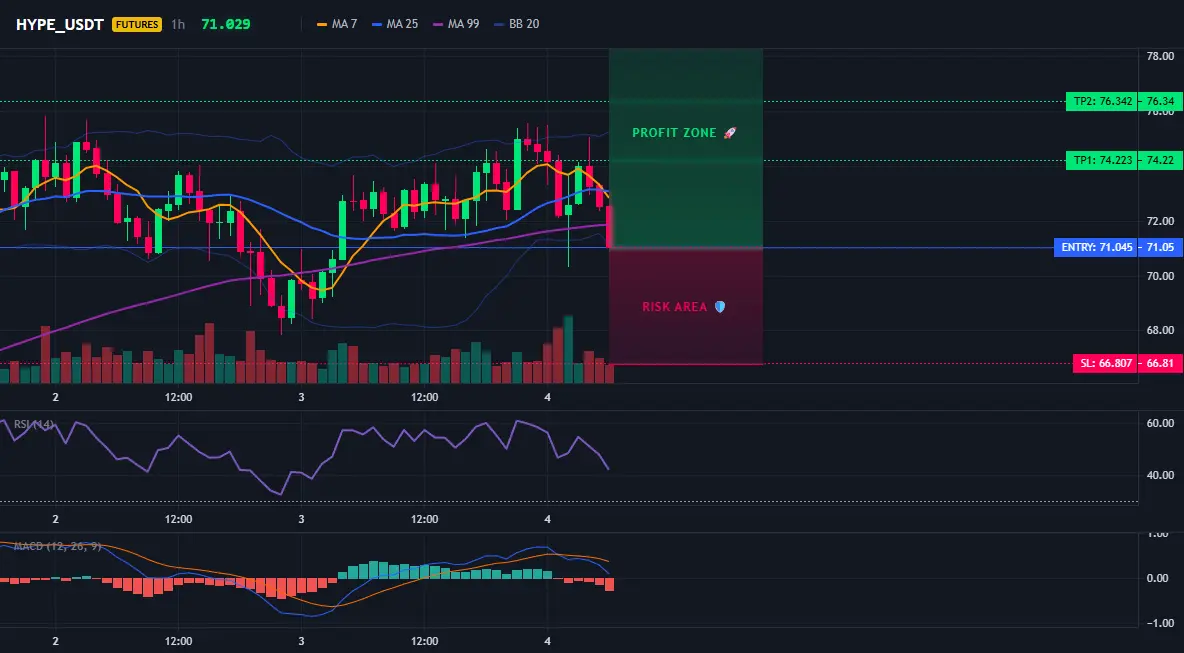This screenshot has width=1184, height=653.
Task: Click the shield icon beside RISK AREA
Action: pyautogui.click(x=720, y=307)
